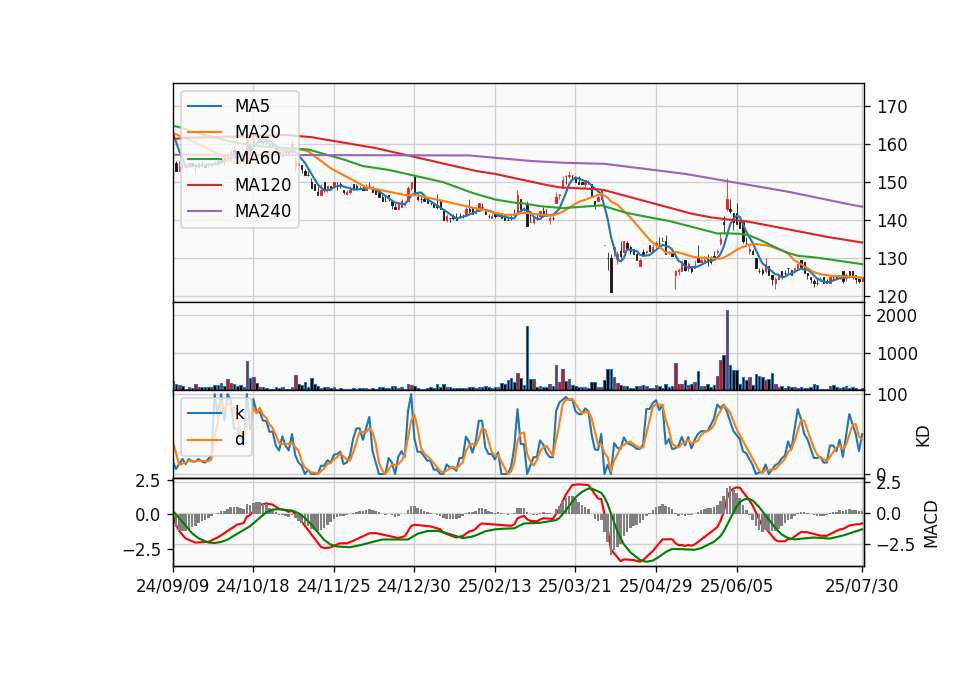Click the 130 price axis label
Image resolution: width=960 pixels, height=690 pixels.
pos(892,259)
